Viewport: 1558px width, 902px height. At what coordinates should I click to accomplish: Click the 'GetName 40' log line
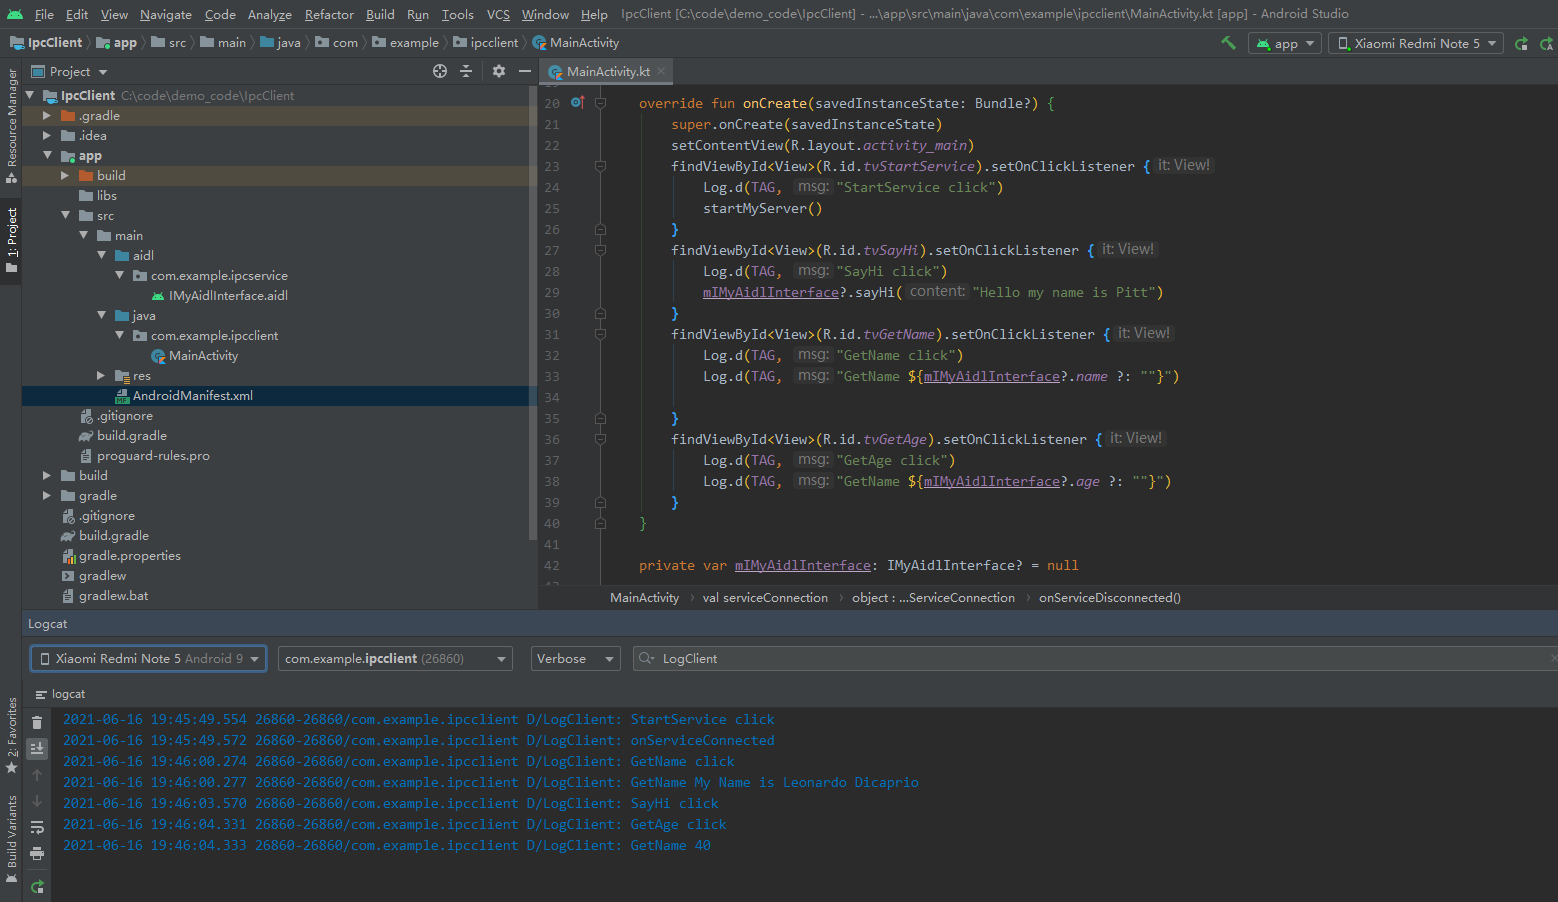(x=387, y=845)
